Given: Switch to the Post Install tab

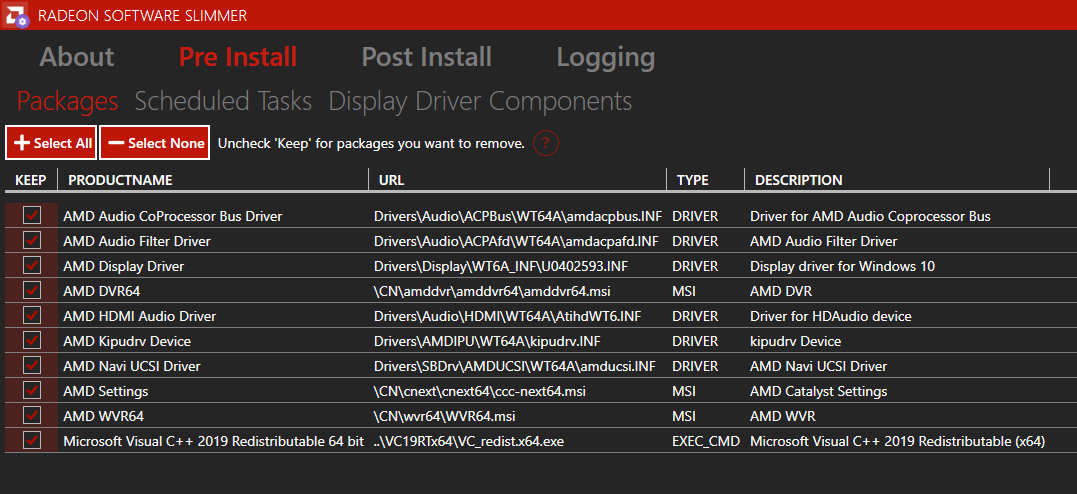Looking at the screenshot, I should point(426,57).
